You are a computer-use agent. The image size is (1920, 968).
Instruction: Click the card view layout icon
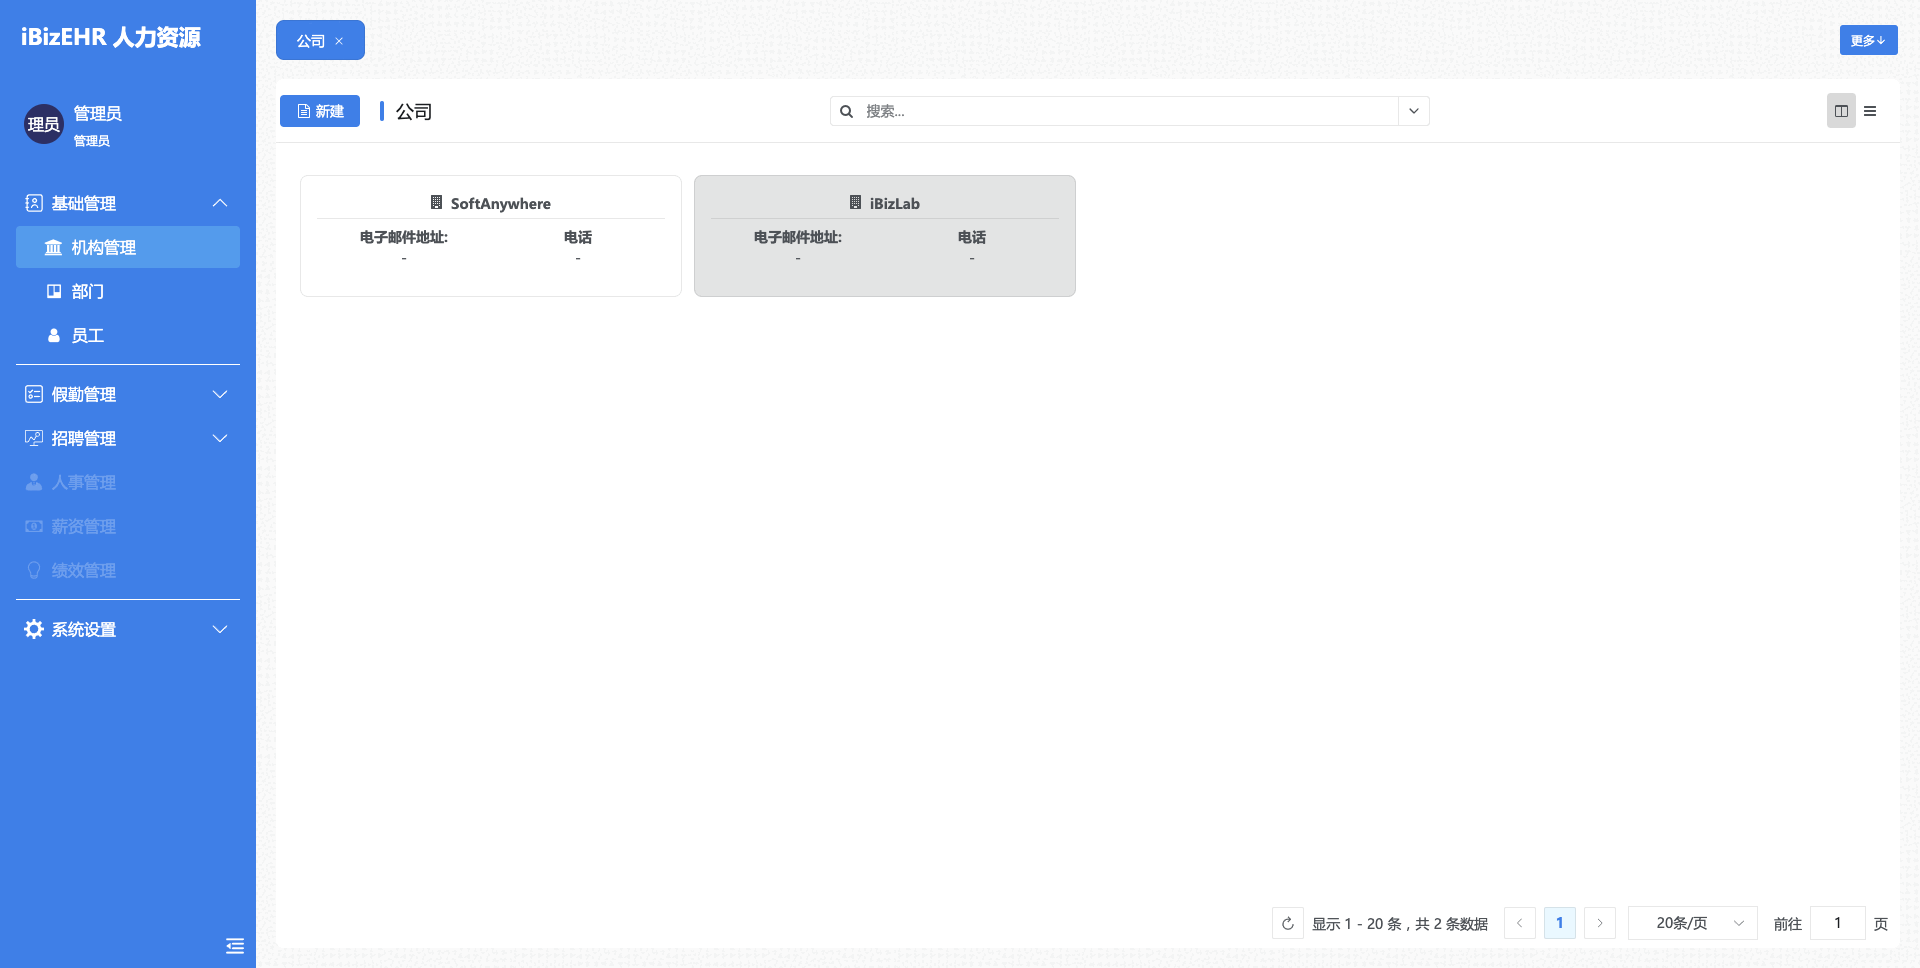click(1841, 111)
